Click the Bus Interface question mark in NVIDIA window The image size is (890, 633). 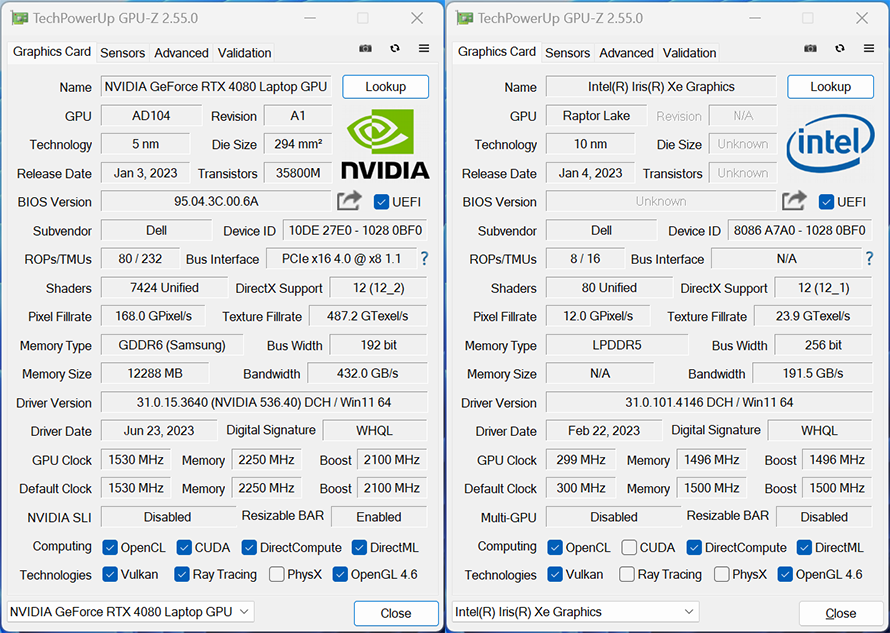(x=425, y=259)
